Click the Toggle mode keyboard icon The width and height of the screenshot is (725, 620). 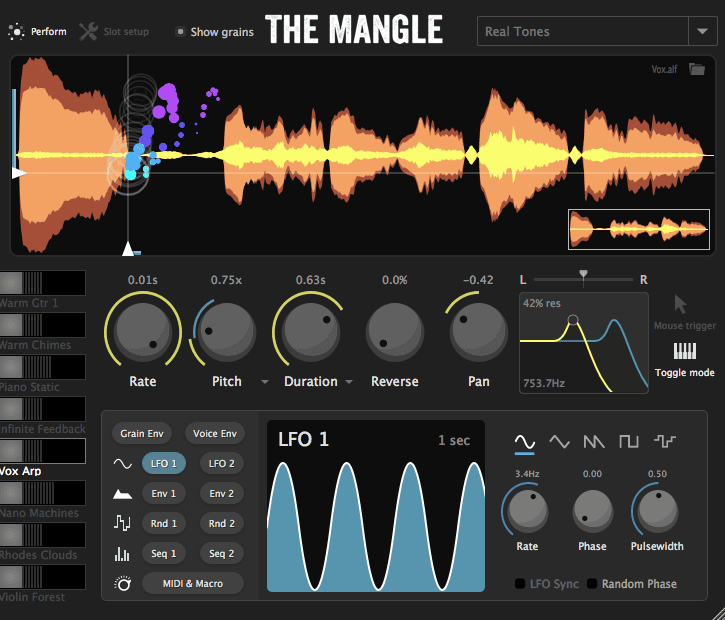point(685,353)
